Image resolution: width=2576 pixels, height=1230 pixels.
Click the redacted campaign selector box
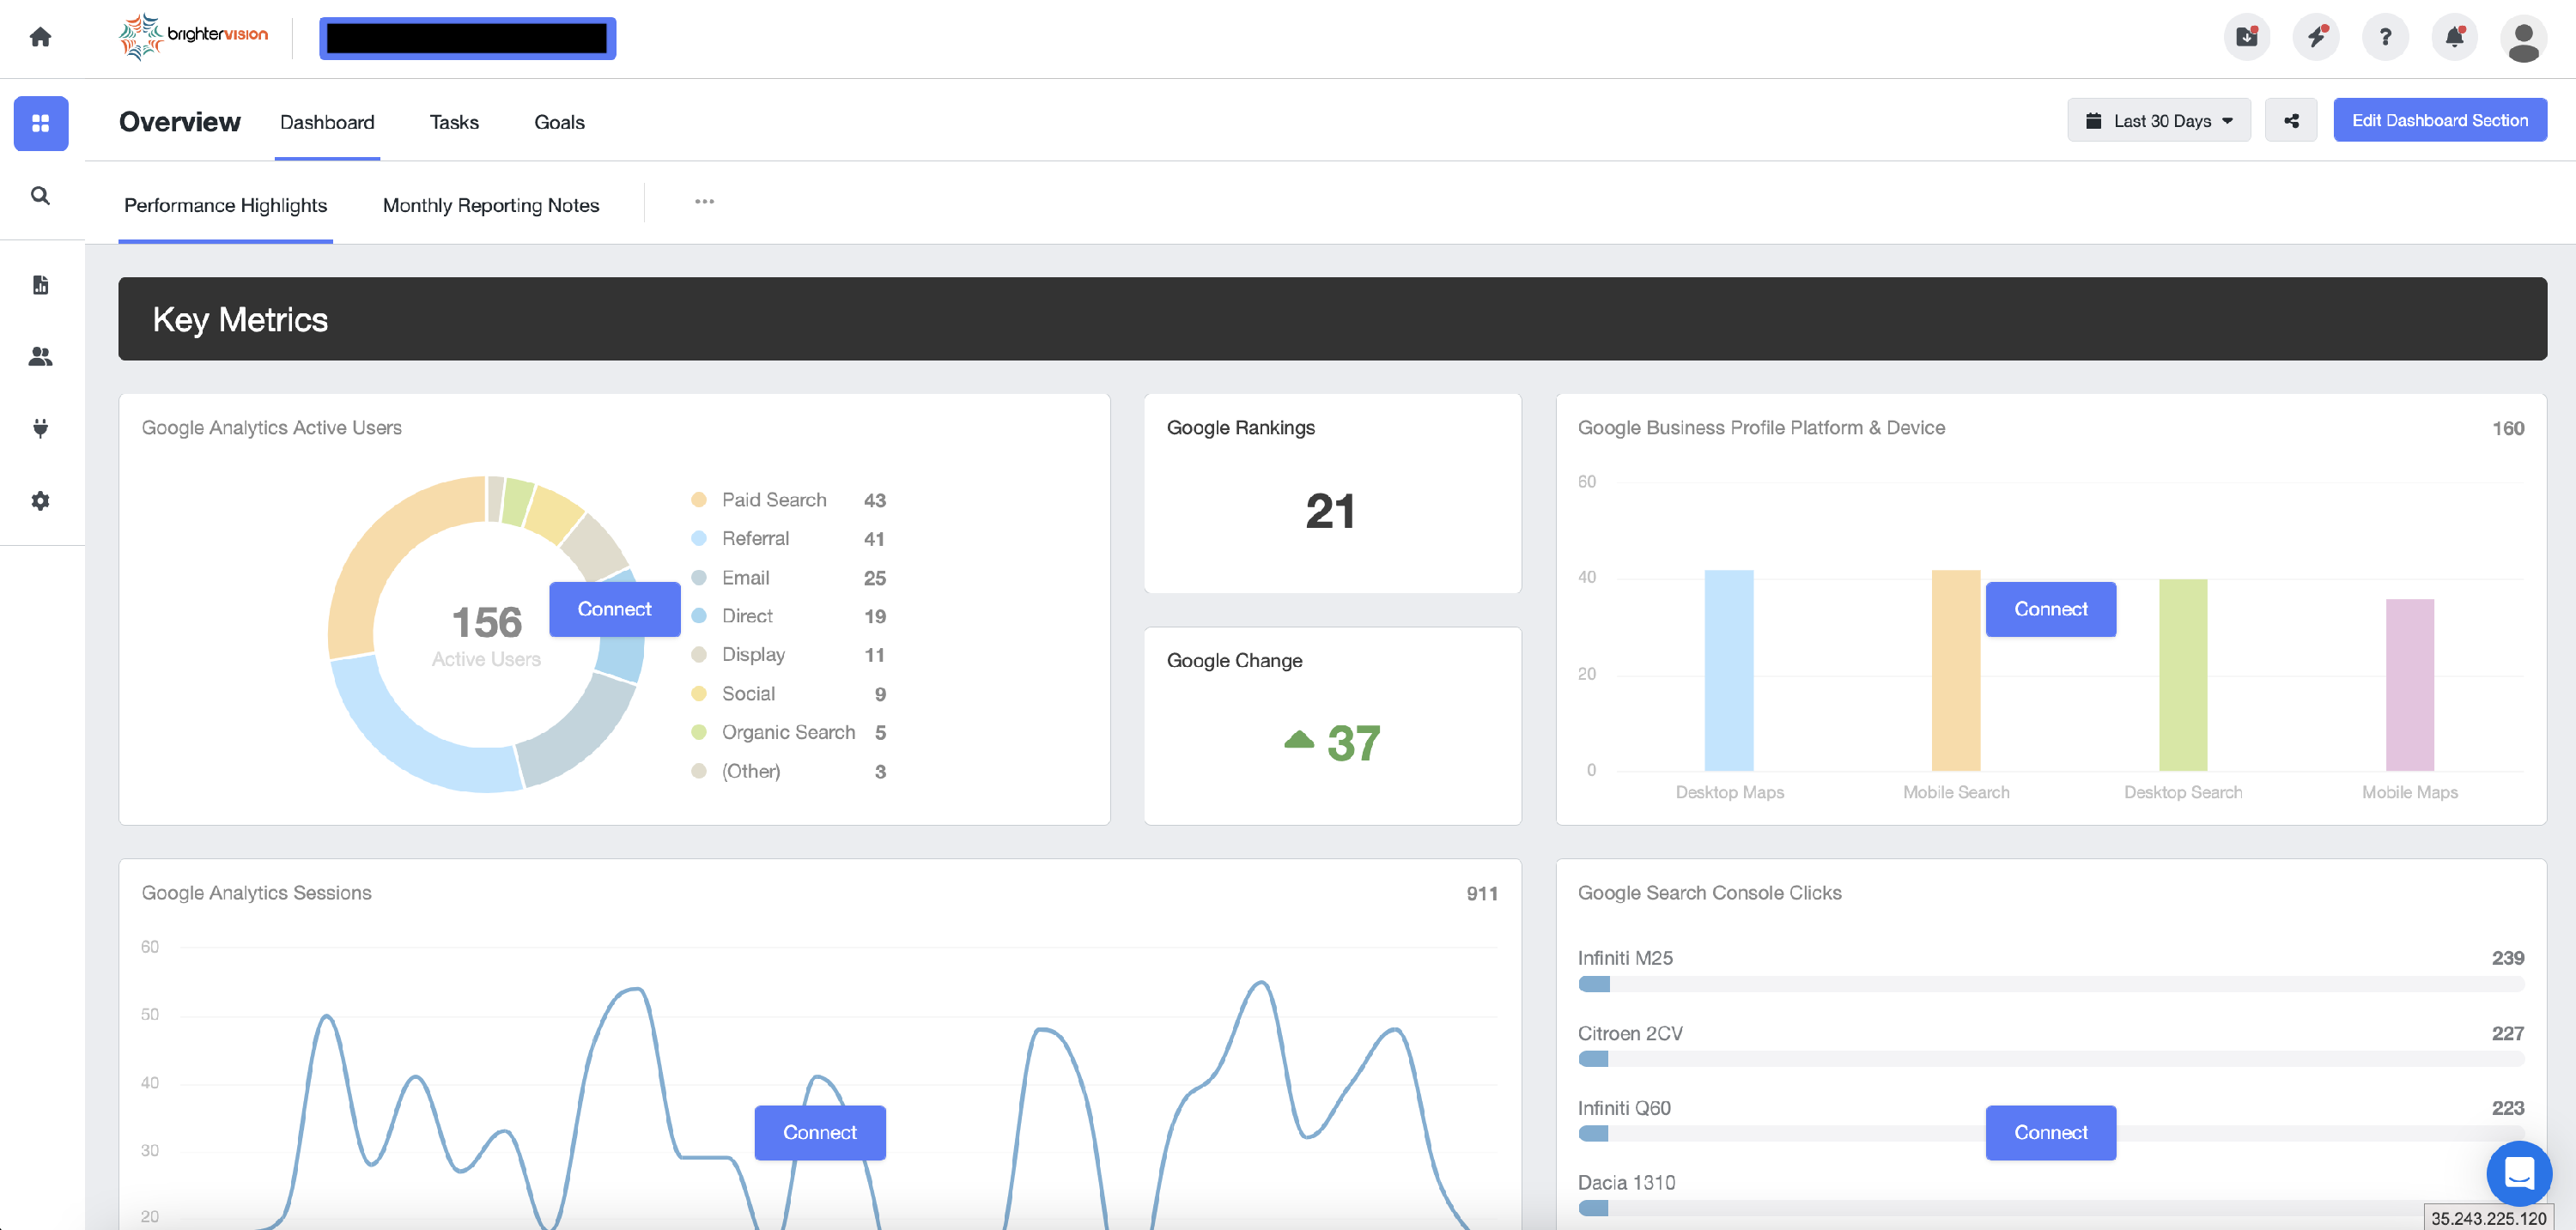pos(467,38)
